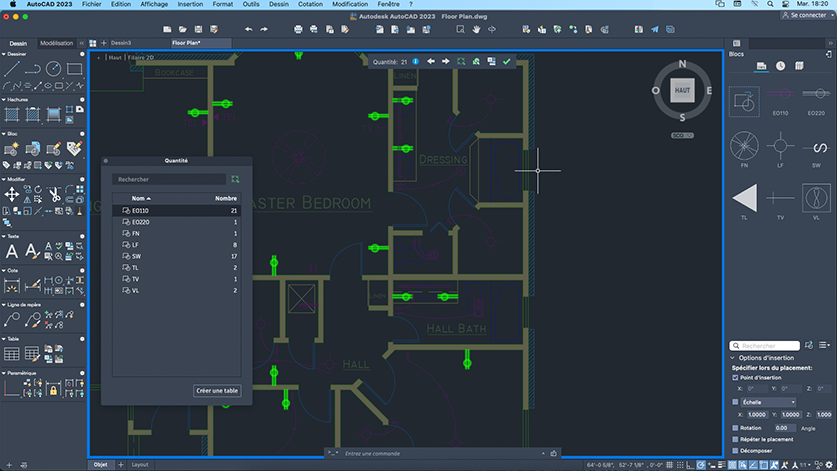Enable the Rotation checkbox
Viewport: 837px width, 471px height.
[735, 428]
